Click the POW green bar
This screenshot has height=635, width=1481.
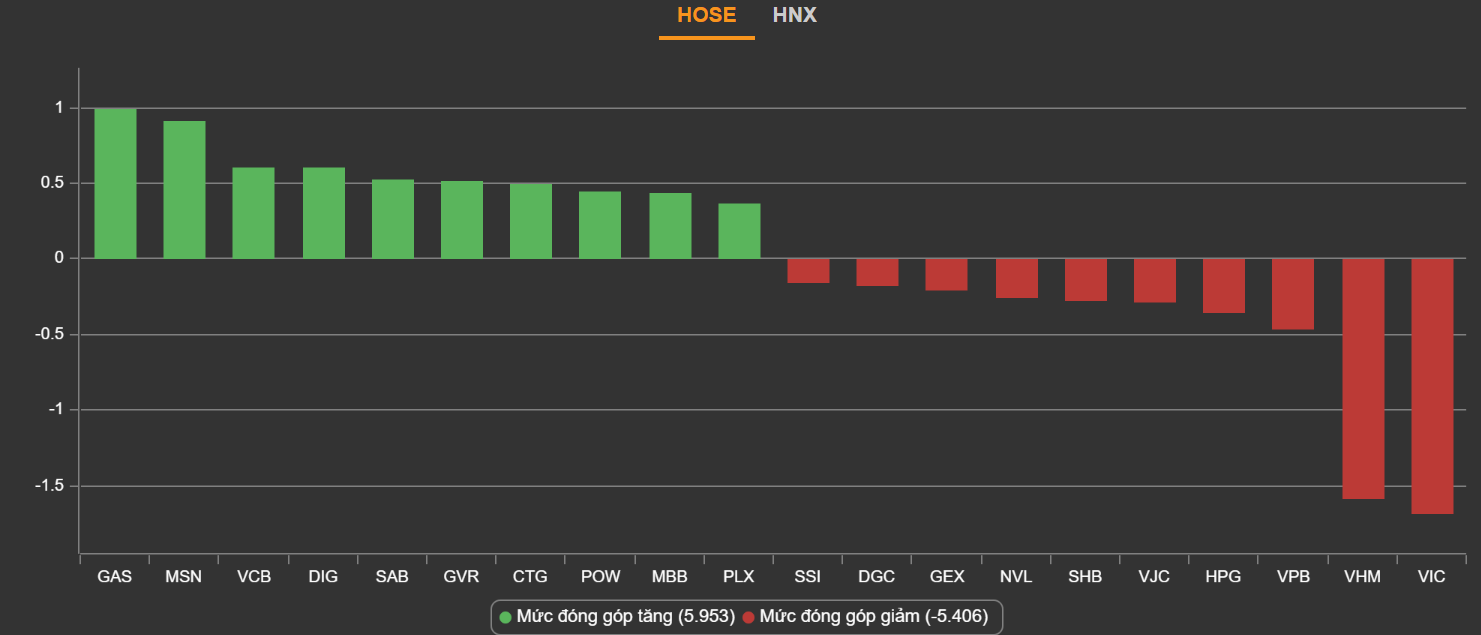tap(600, 225)
